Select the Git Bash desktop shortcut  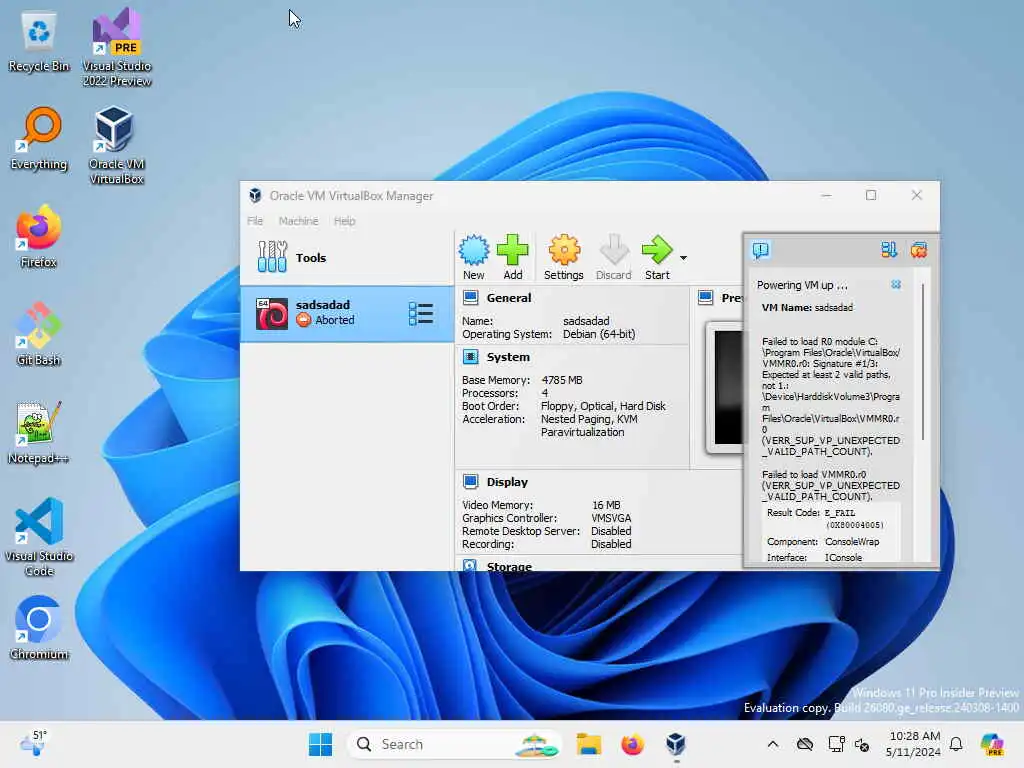39,334
